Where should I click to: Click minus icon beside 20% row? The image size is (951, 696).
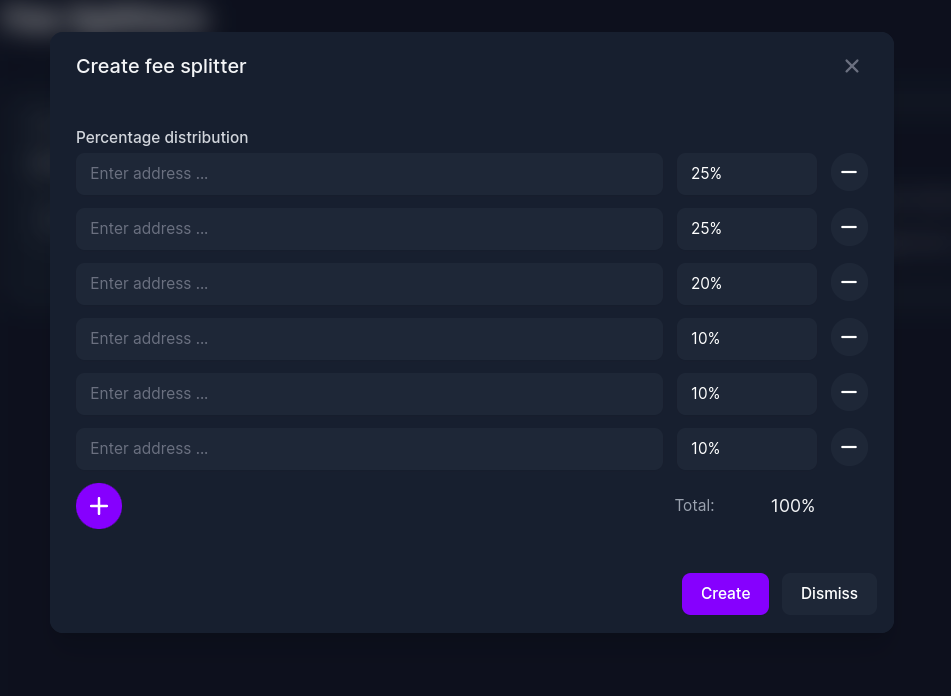point(849,283)
